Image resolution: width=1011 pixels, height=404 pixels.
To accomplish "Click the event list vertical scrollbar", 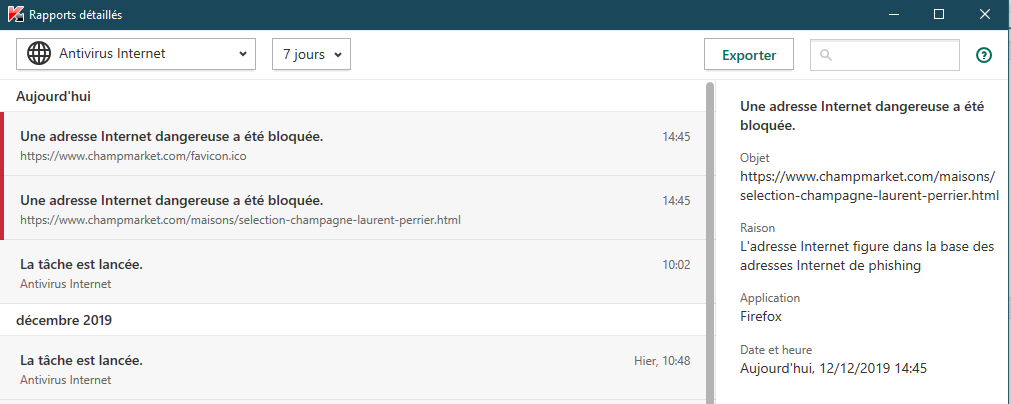I will (x=711, y=240).
